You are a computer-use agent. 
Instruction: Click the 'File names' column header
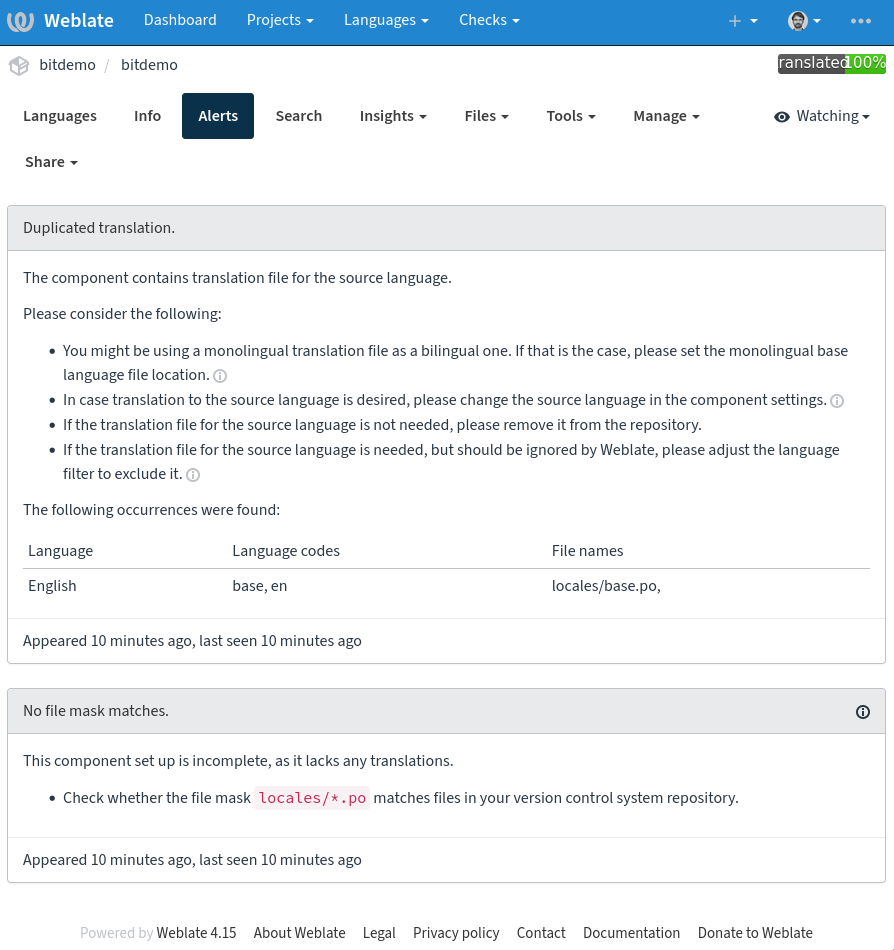tap(587, 551)
